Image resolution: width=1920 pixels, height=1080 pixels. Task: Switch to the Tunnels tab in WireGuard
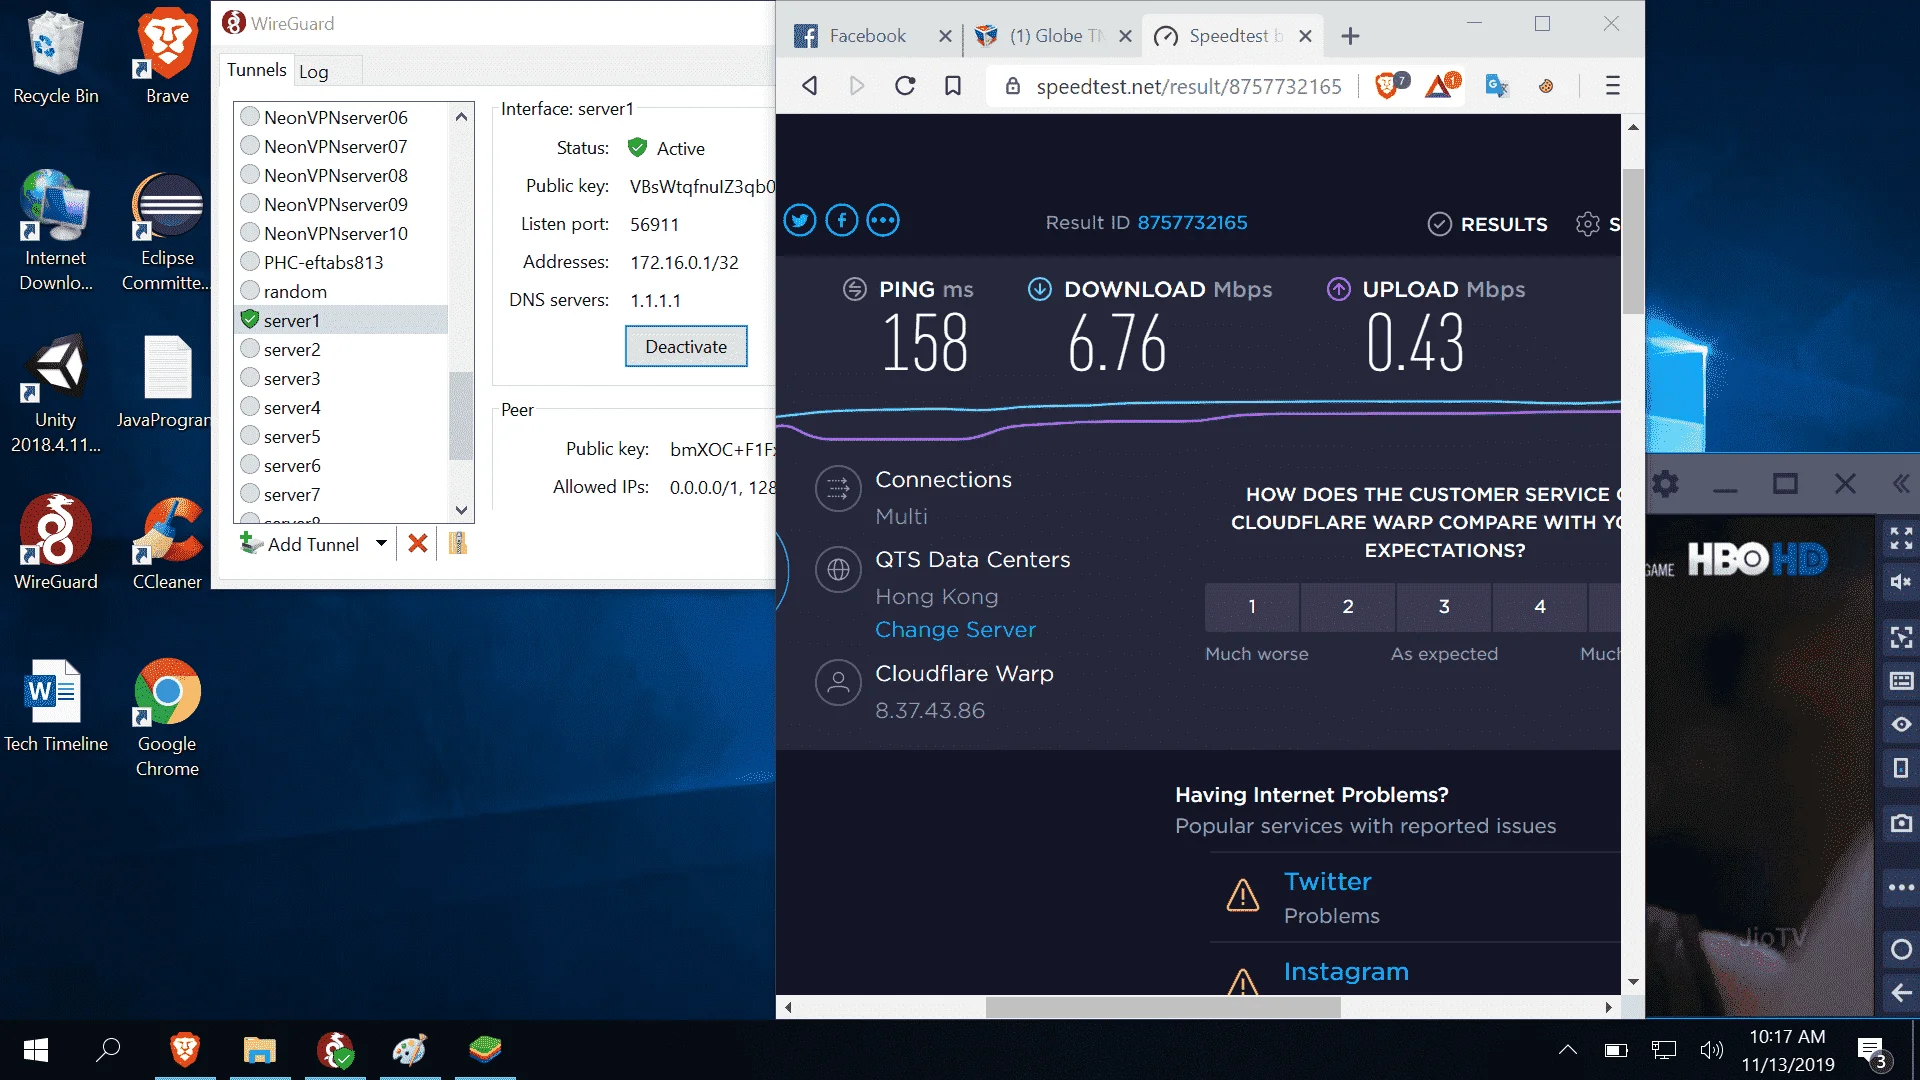coord(256,70)
